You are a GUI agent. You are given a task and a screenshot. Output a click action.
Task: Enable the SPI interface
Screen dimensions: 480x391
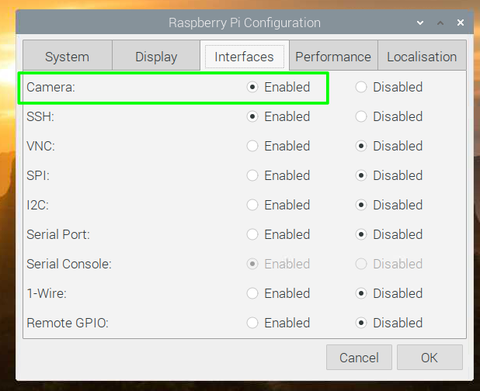tap(252, 176)
